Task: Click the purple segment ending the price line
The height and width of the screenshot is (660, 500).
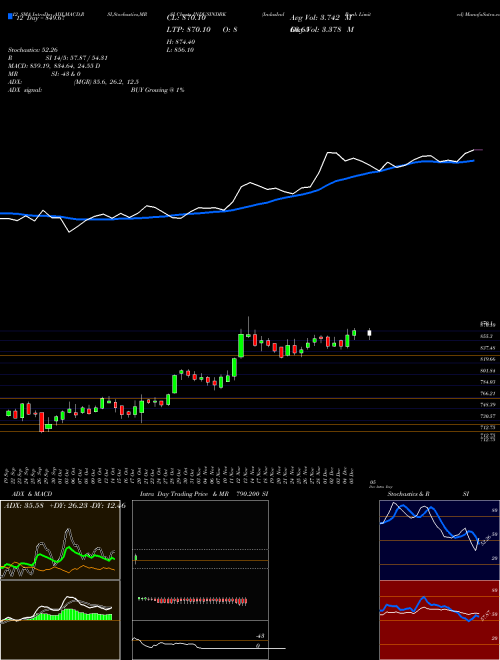Action: click(479, 149)
